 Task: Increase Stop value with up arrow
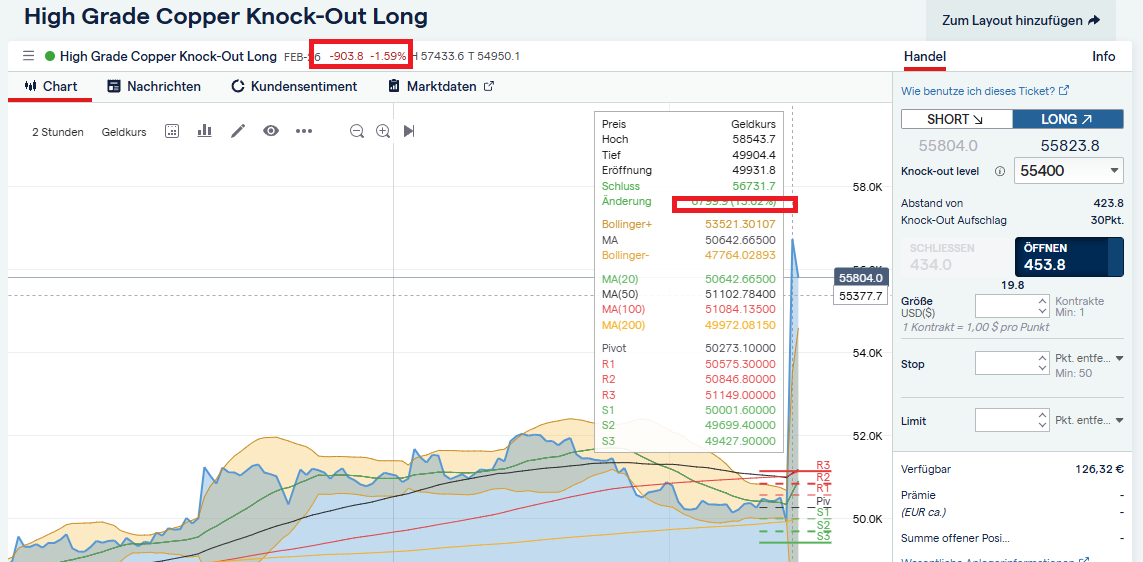click(1042, 358)
